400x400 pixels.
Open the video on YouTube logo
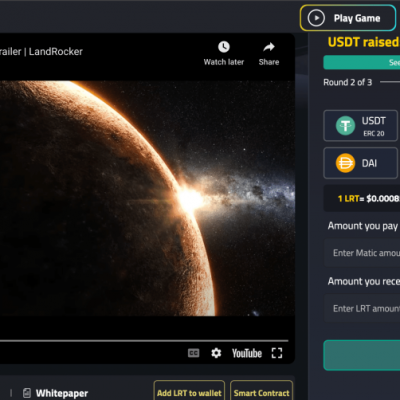pos(247,353)
